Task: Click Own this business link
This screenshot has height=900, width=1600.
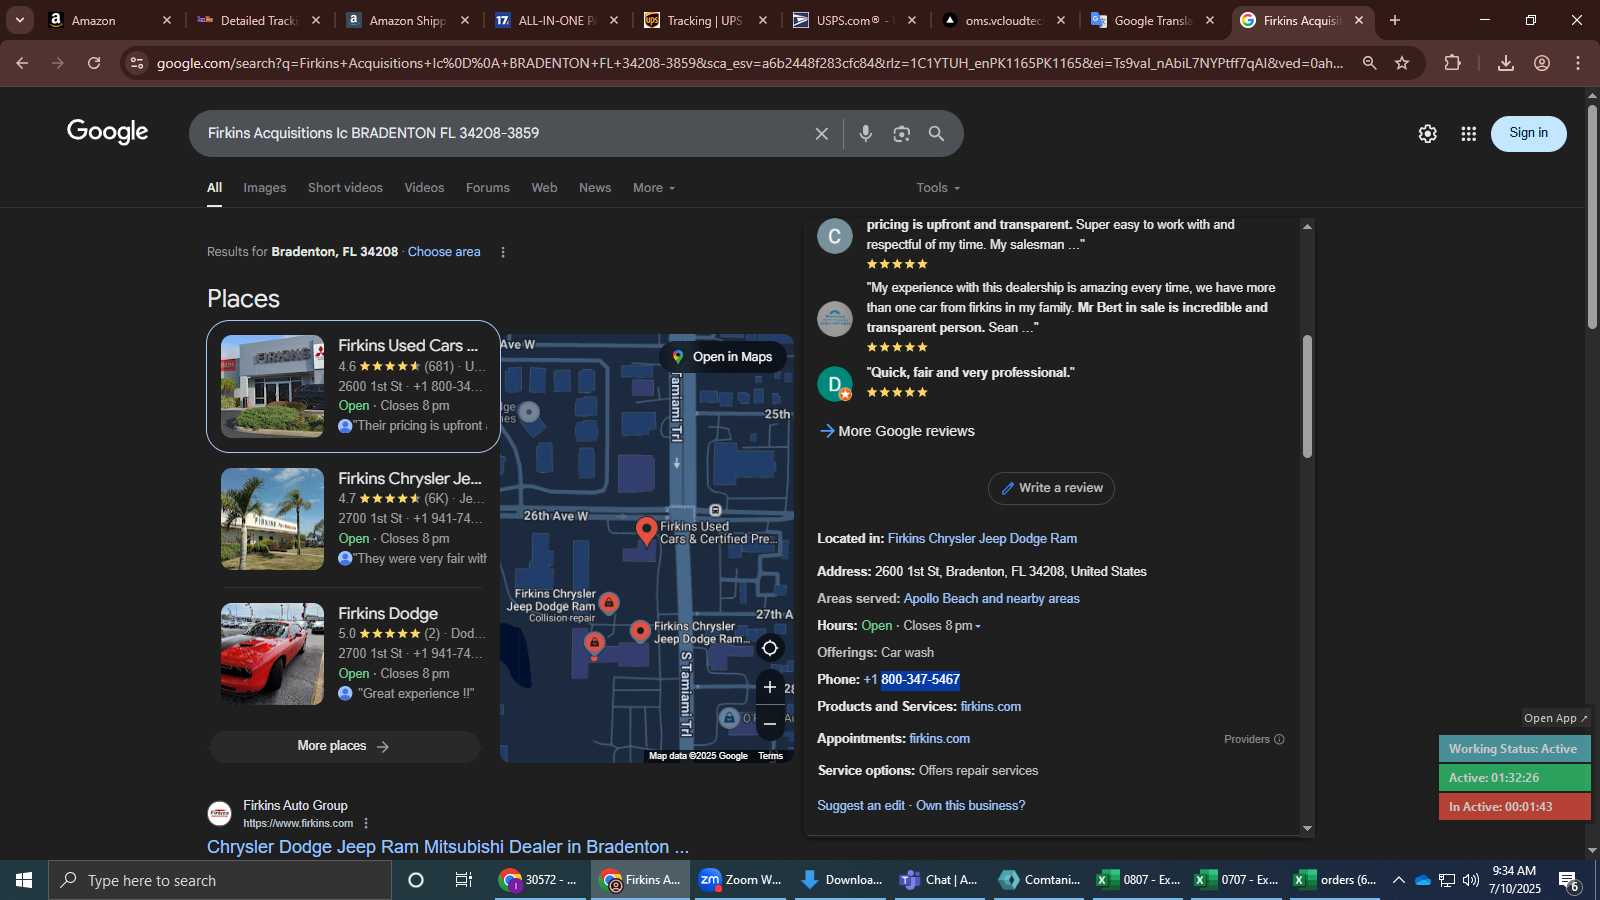Action: tap(971, 806)
